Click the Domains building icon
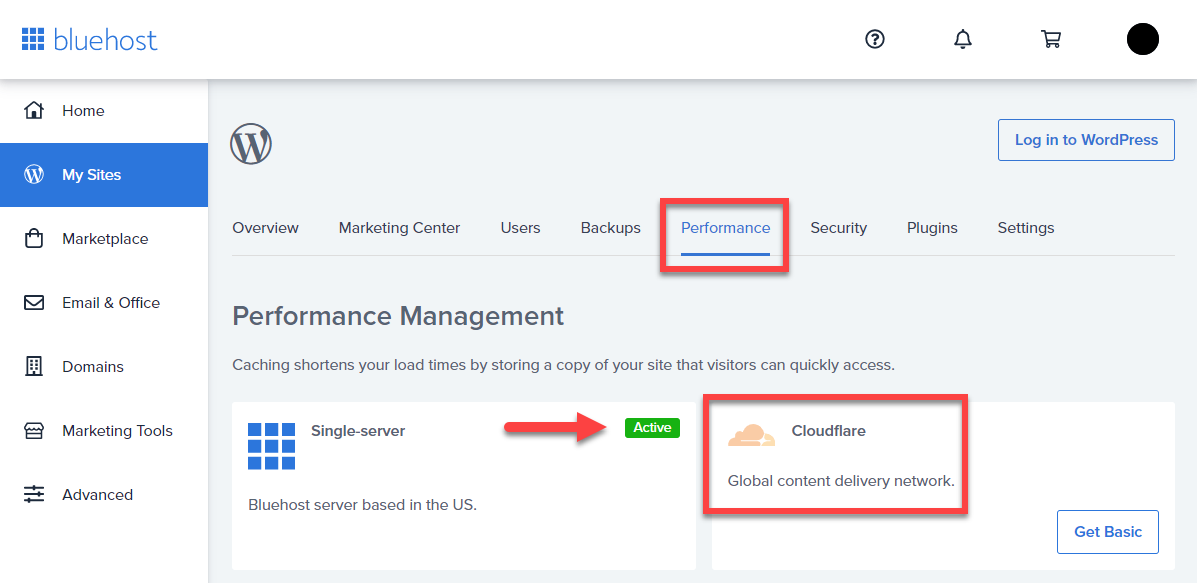This screenshot has height=583, width=1197. point(34,366)
